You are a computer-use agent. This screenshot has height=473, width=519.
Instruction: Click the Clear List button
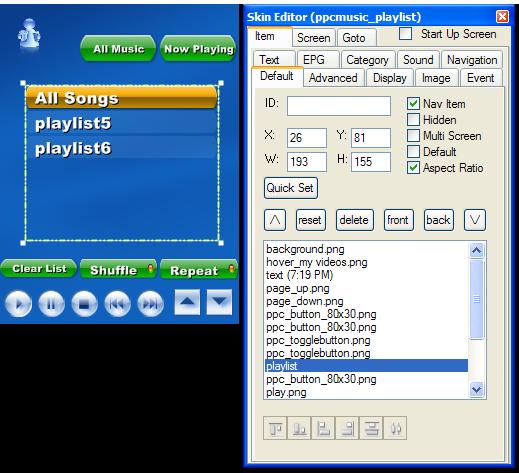coord(39,269)
